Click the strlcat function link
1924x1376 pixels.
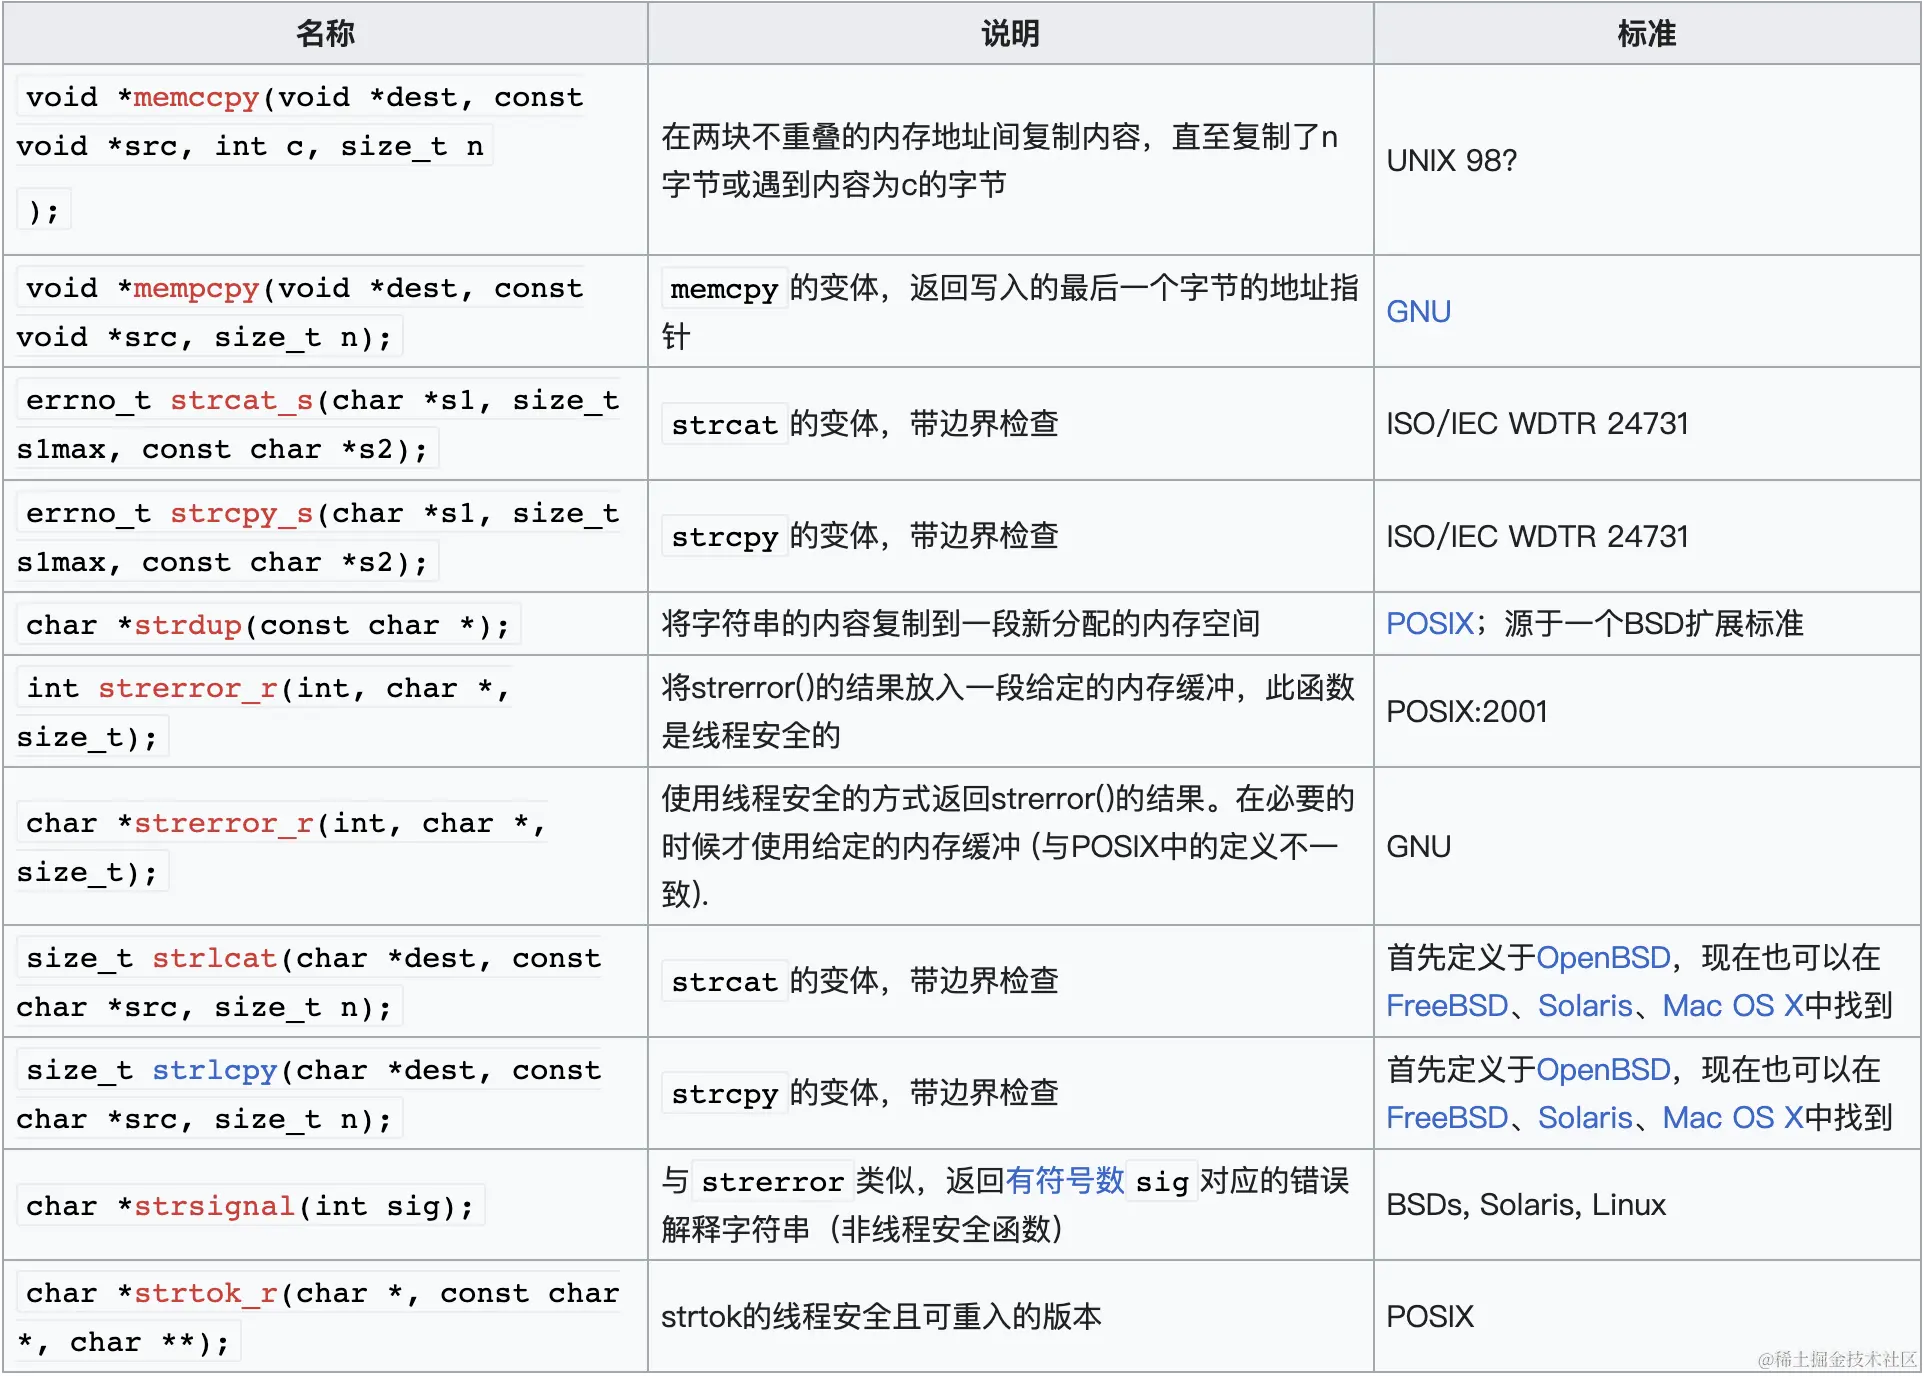pyautogui.click(x=215, y=959)
